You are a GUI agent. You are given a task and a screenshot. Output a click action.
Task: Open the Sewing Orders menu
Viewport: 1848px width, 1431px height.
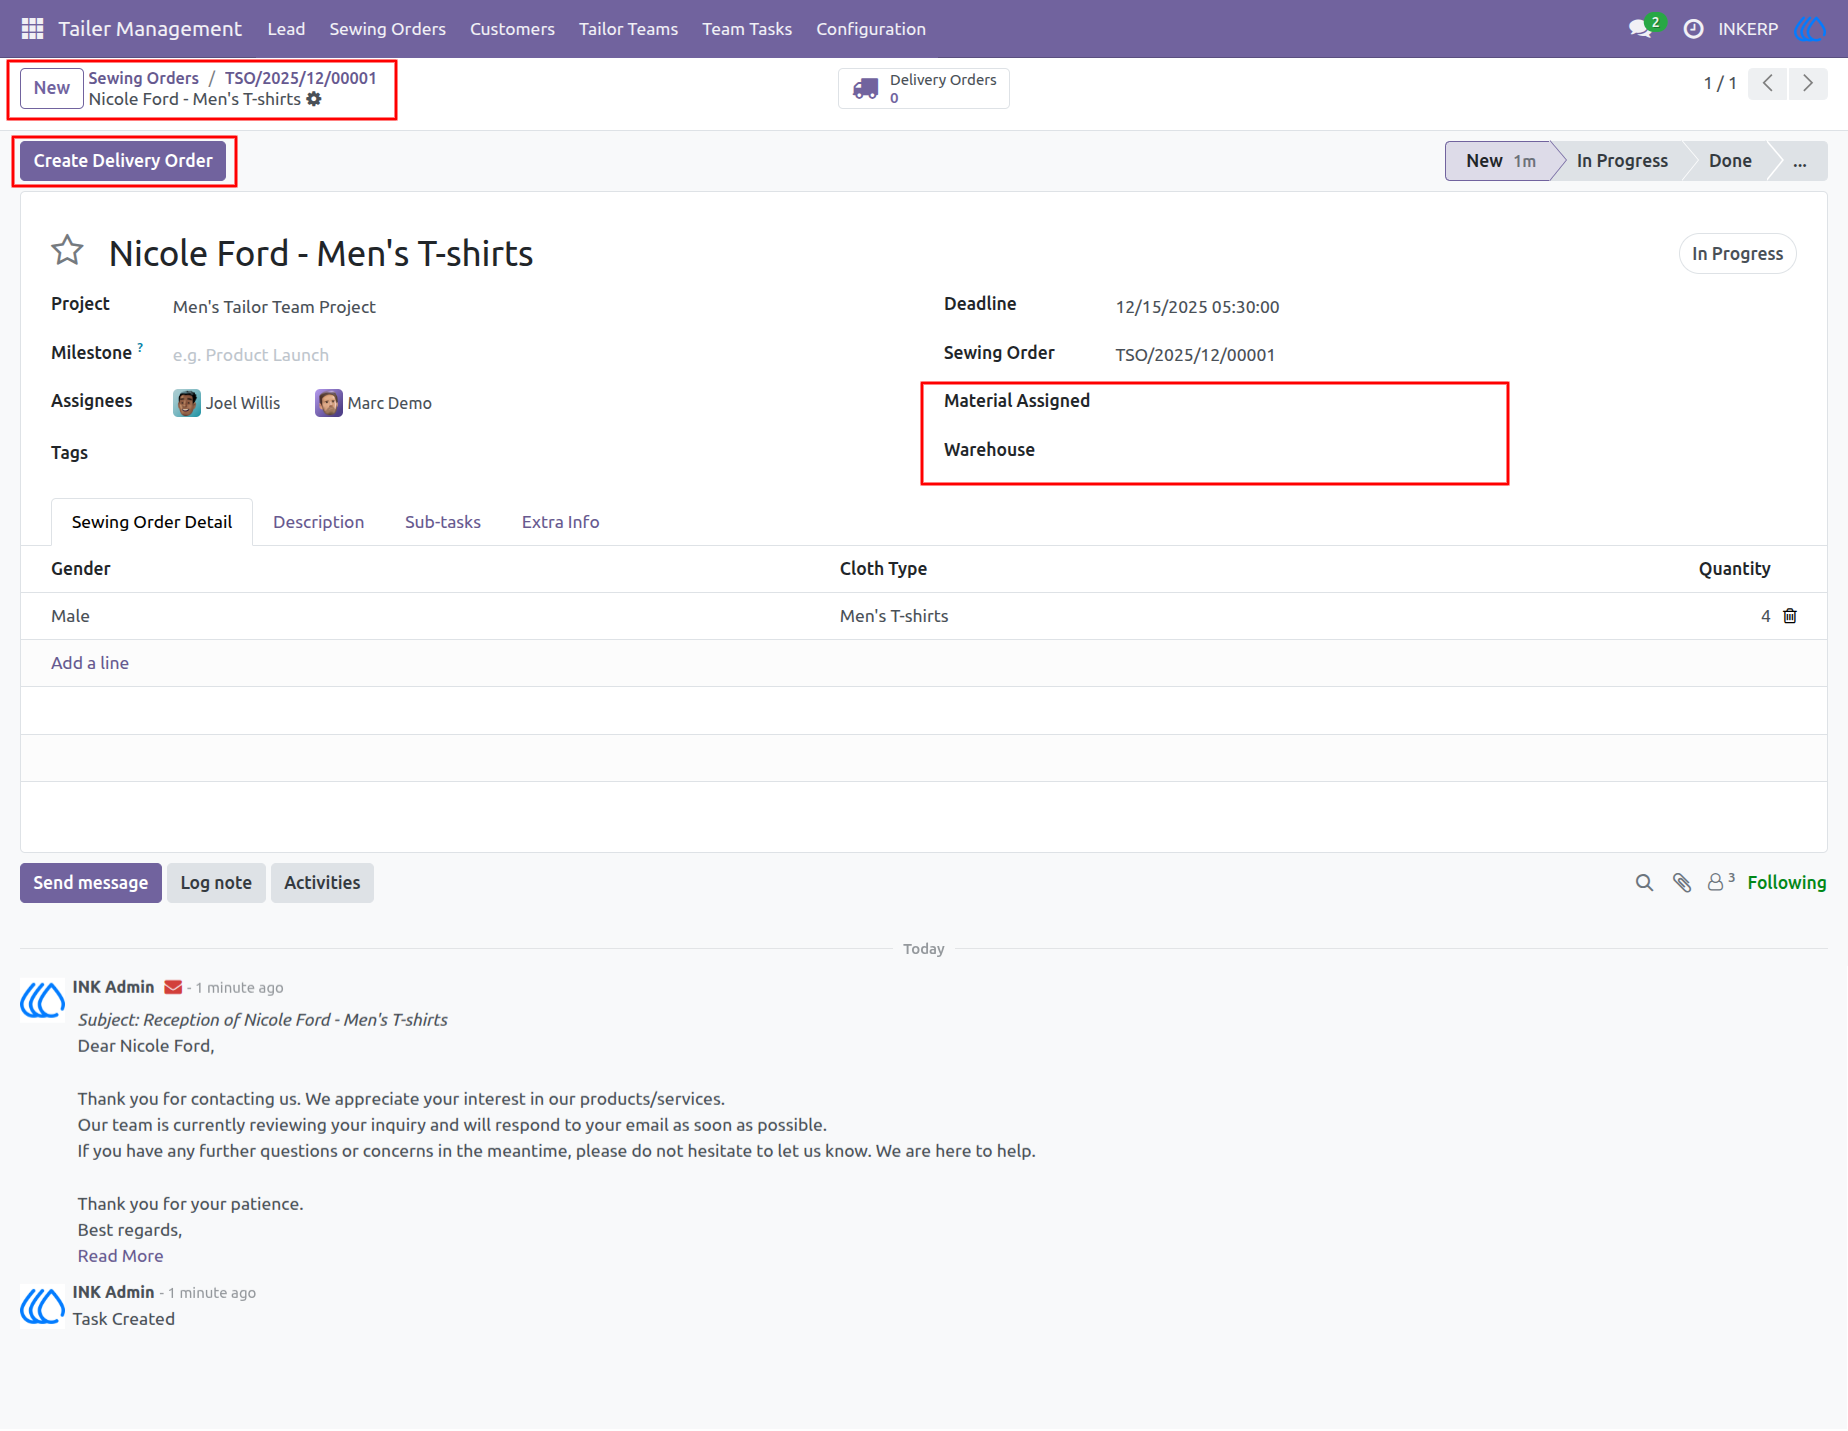coord(388,29)
